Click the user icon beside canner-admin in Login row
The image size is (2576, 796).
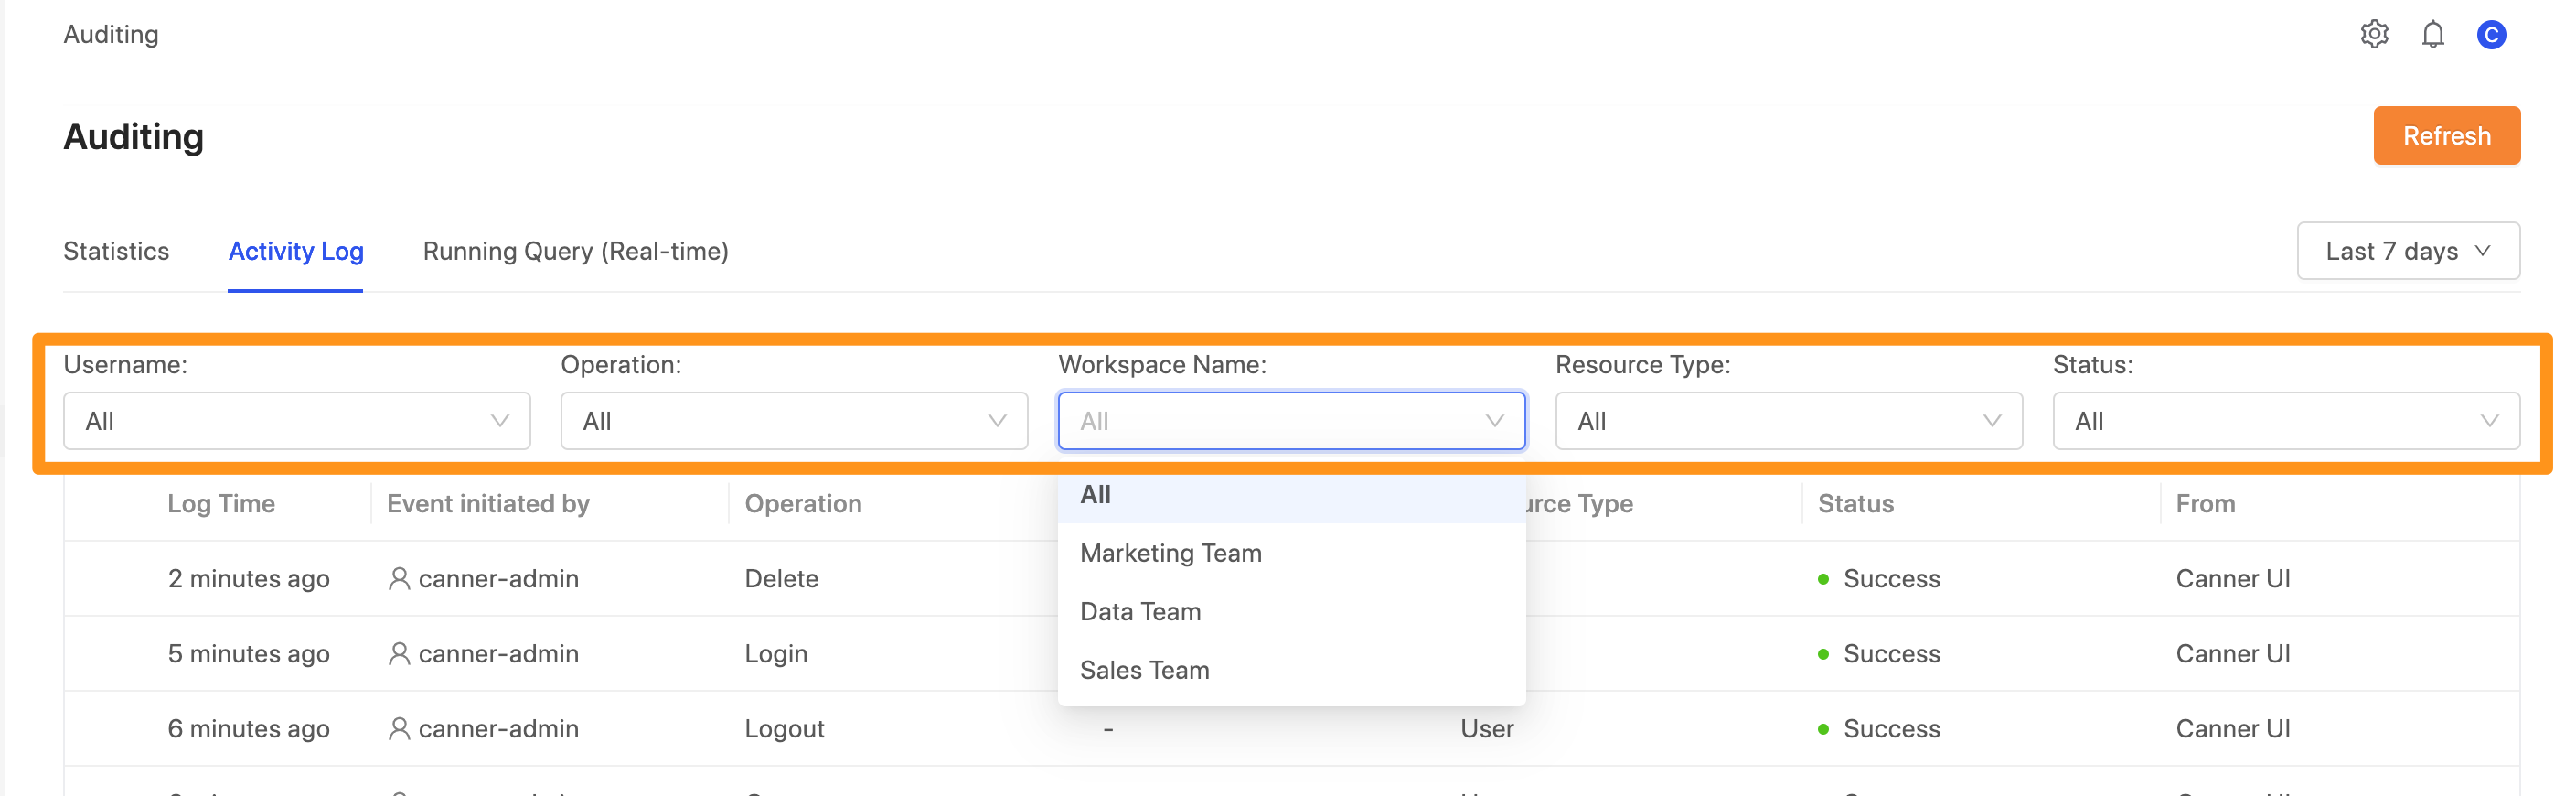[399, 653]
